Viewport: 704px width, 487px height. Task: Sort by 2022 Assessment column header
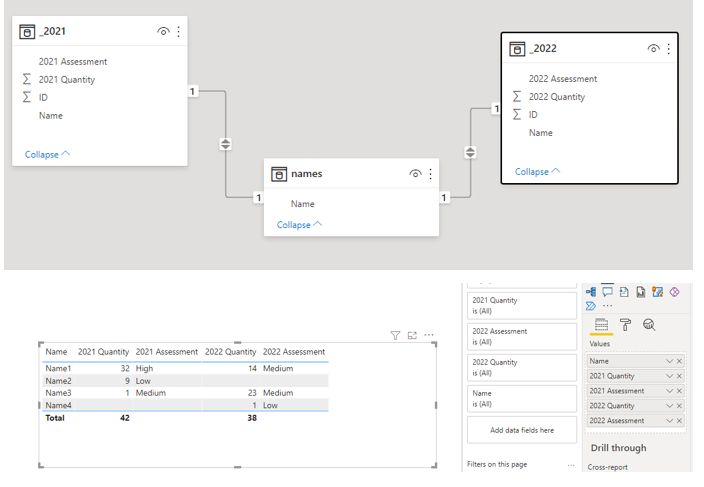click(294, 352)
